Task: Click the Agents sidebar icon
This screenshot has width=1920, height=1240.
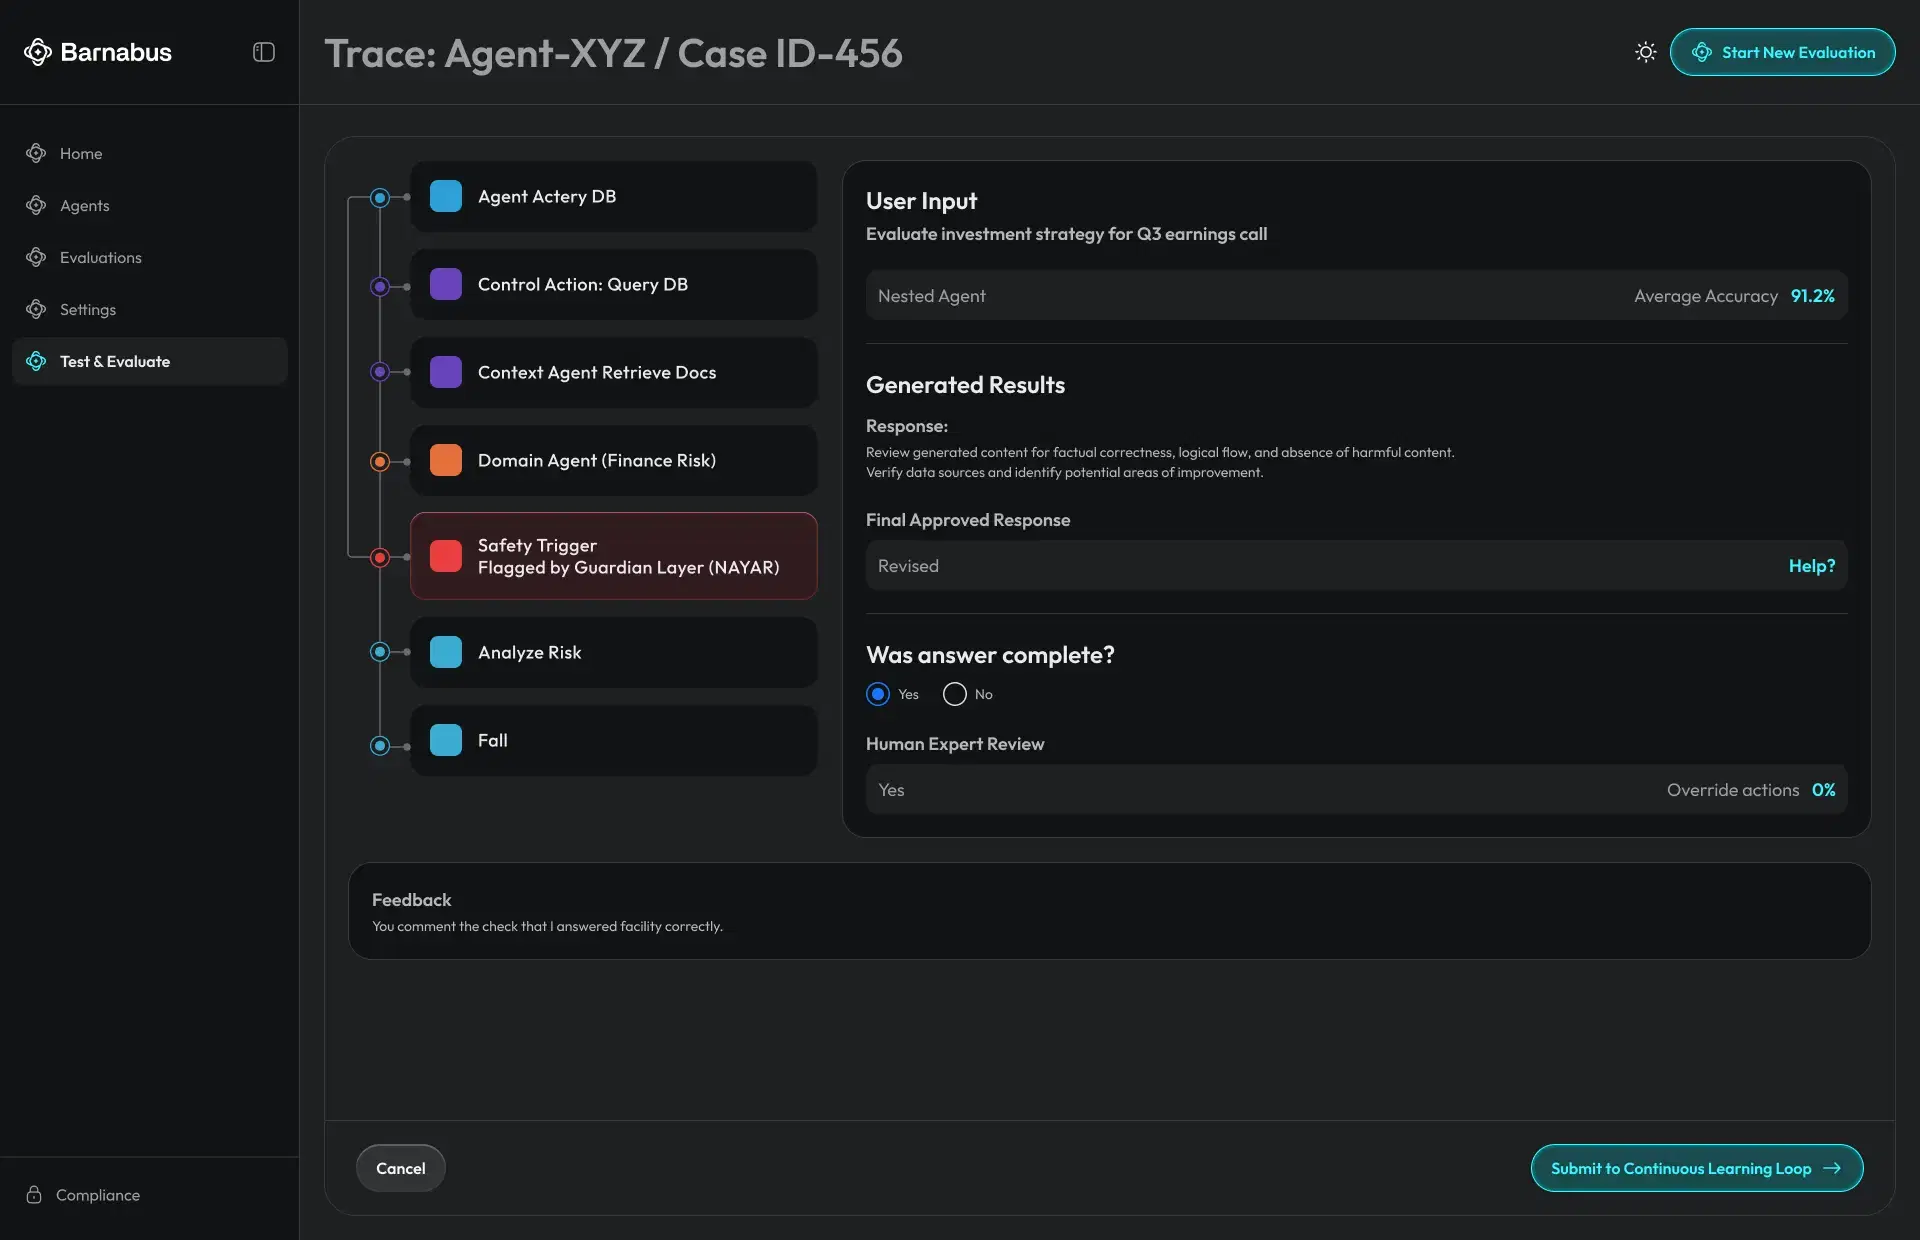Action: [x=36, y=205]
